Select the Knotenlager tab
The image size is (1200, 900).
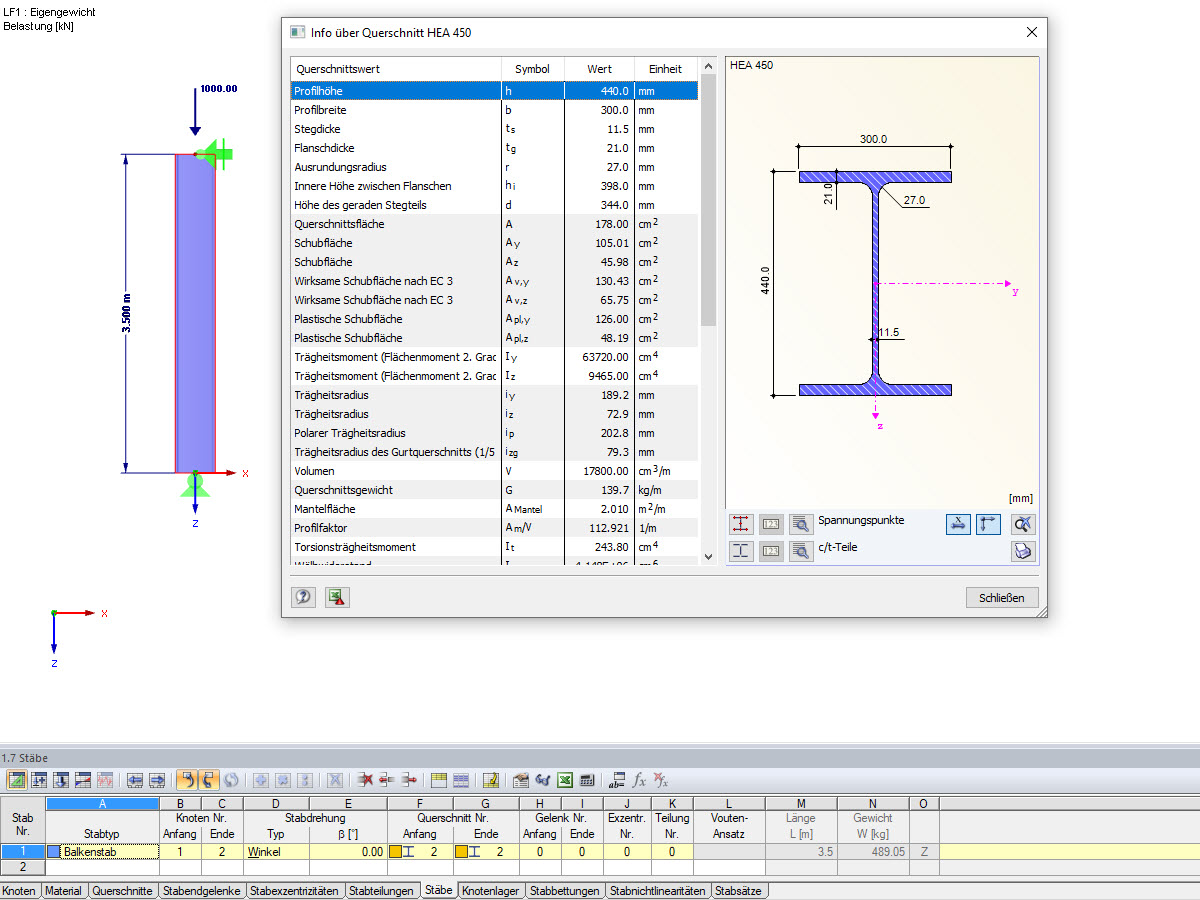(491, 891)
